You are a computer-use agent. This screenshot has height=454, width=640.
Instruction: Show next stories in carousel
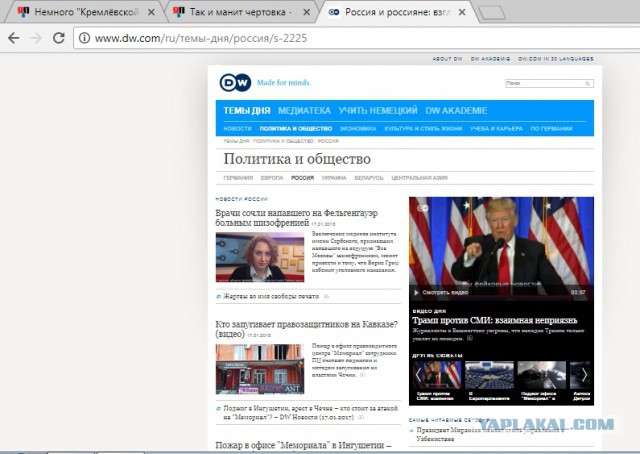tap(584, 375)
